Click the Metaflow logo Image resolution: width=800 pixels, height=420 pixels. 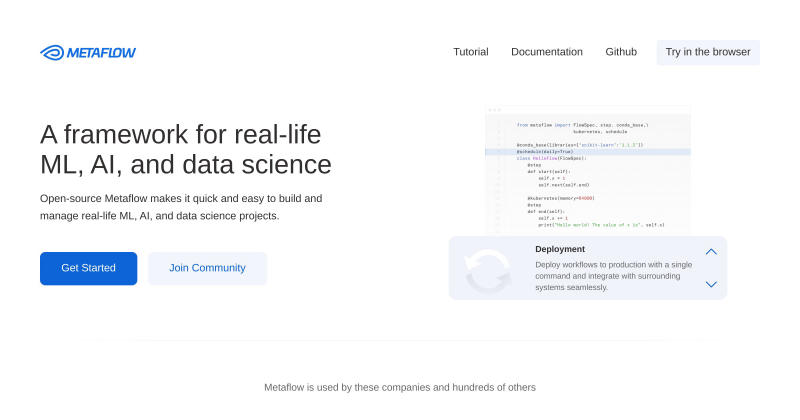point(88,53)
